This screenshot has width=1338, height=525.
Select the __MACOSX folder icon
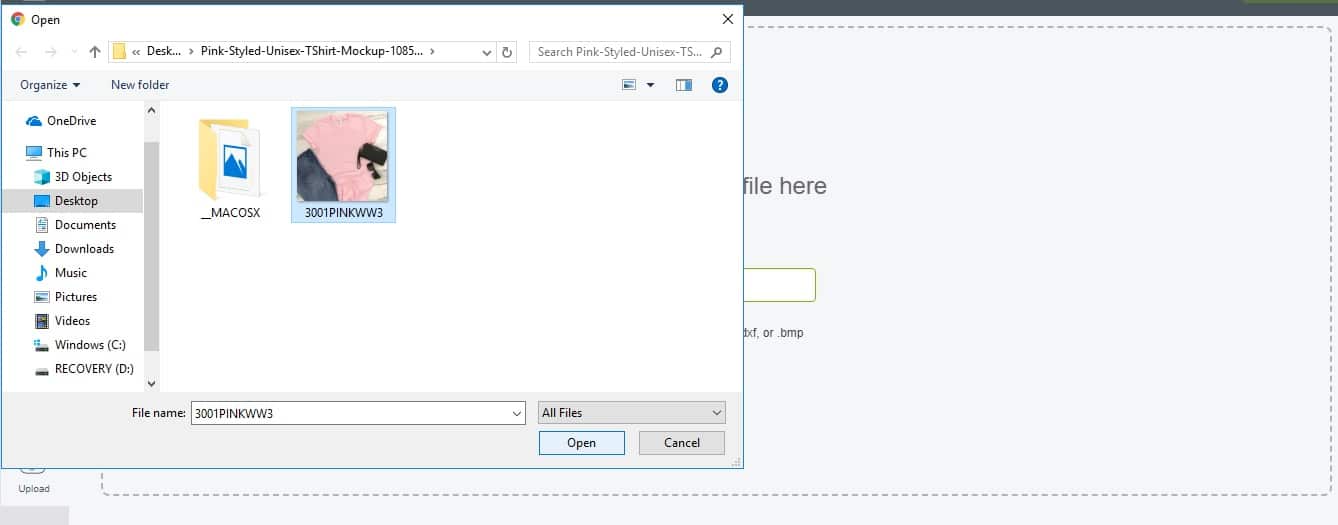coord(229,160)
